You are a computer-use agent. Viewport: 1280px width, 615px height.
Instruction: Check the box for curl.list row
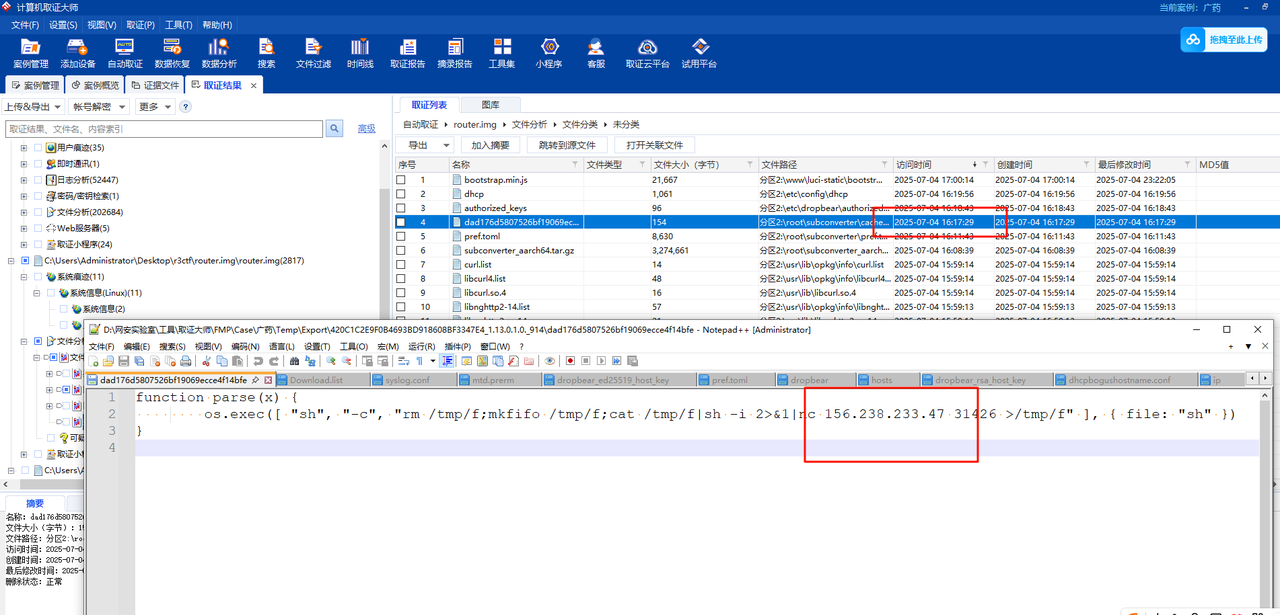[401, 264]
